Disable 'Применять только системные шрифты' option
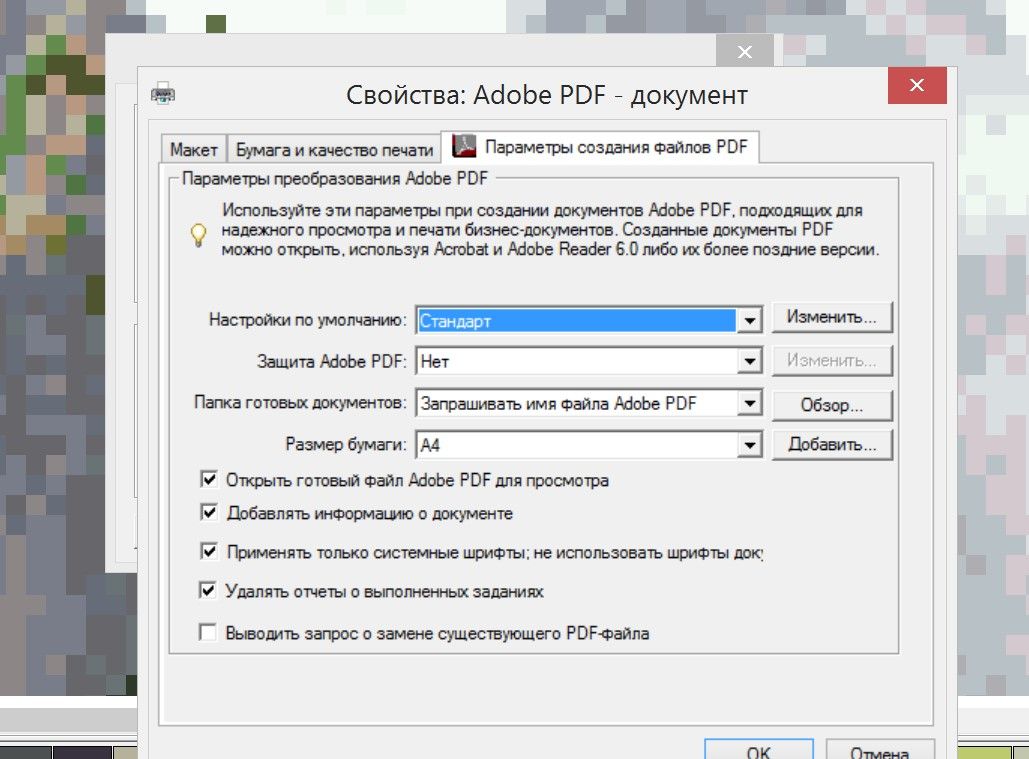The height and width of the screenshot is (759, 1029). (209, 551)
